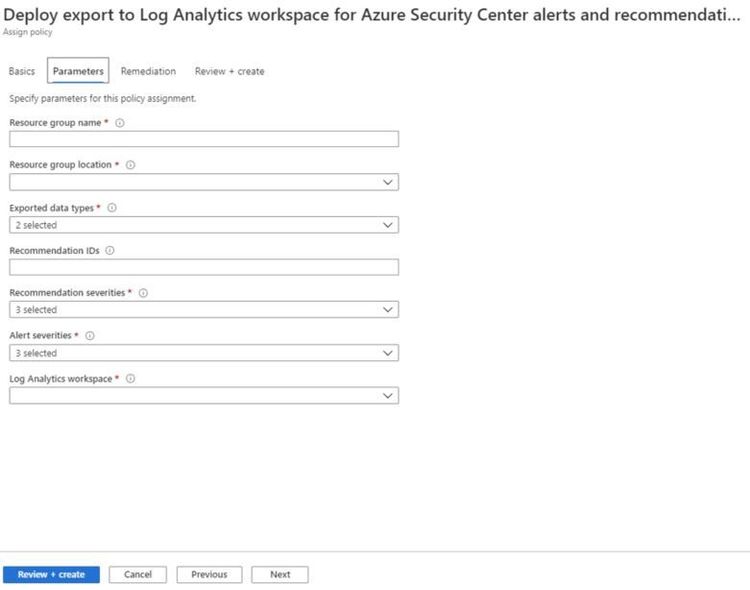This screenshot has width=750, height=590.
Task: Focus the Resource group name field
Action: pyautogui.click(x=204, y=139)
